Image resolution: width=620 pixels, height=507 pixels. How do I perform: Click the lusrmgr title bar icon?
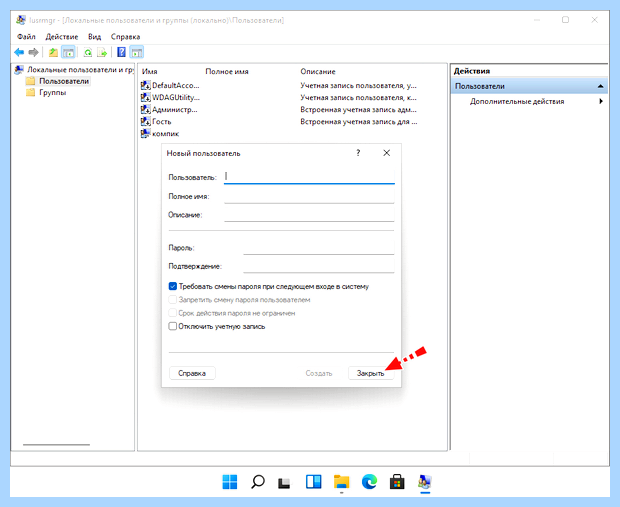point(21,20)
